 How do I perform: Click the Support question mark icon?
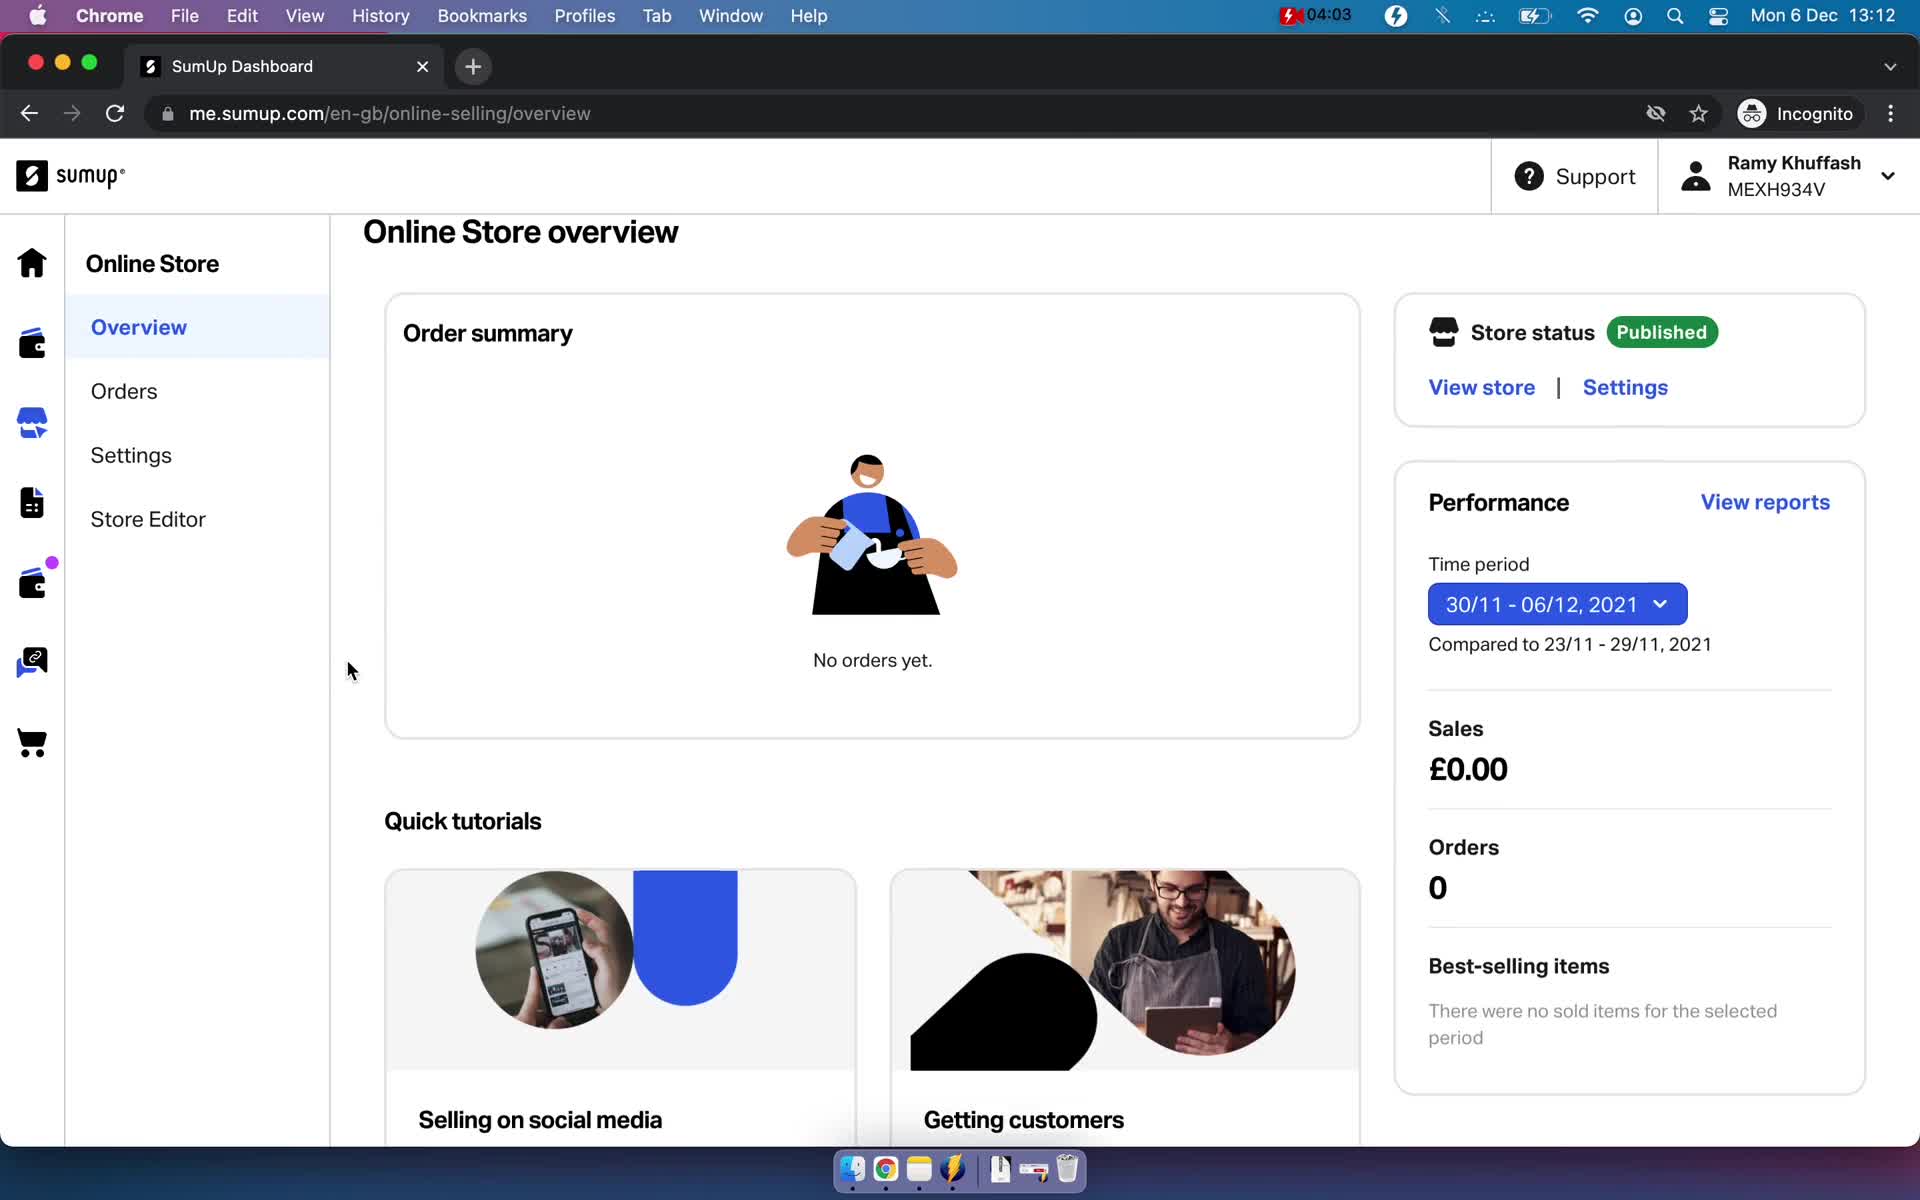tap(1529, 176)
